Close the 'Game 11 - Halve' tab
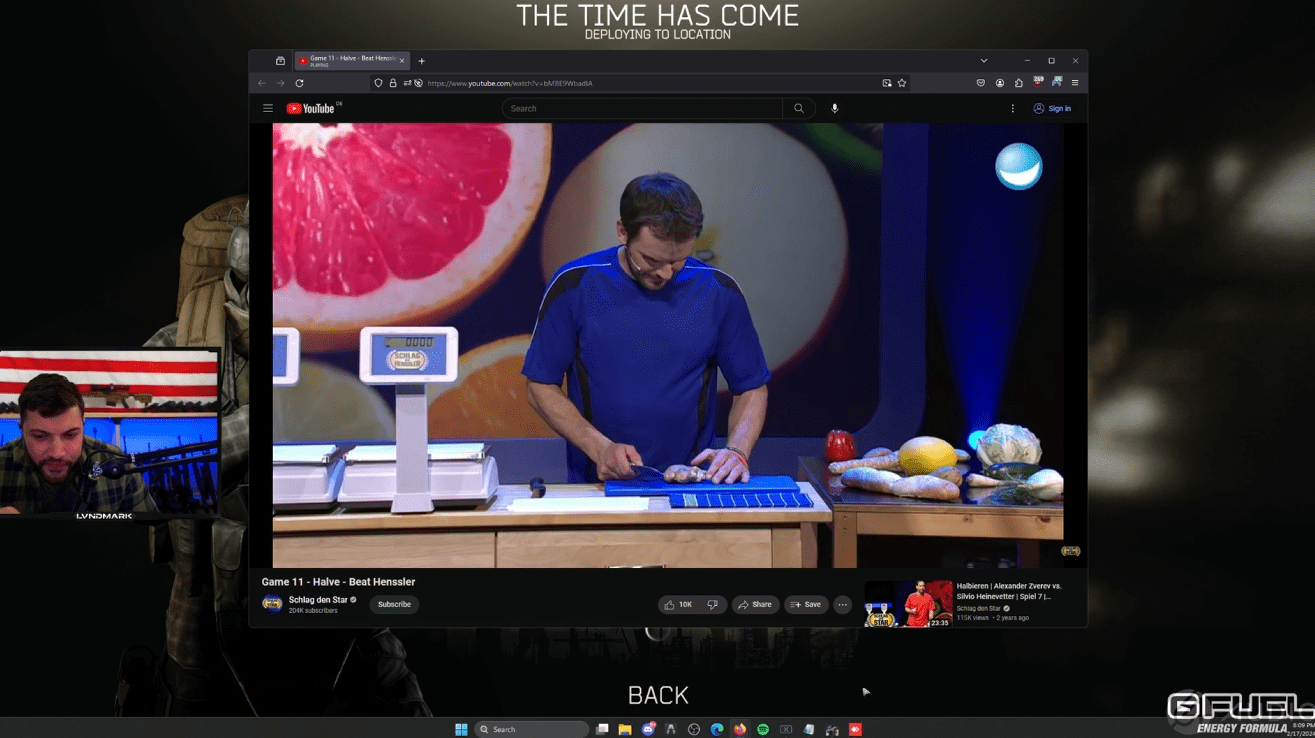Viewport: 1315px width, 738px height. [x=402, y=61]
